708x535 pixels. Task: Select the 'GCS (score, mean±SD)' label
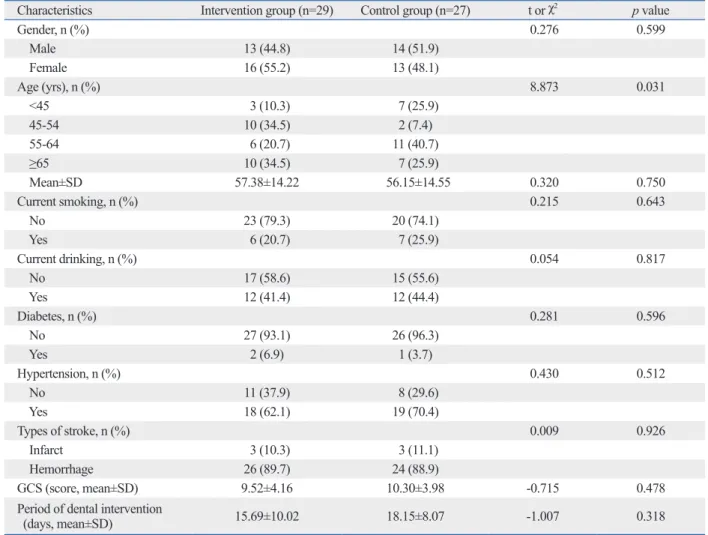(x=78, y=488)
